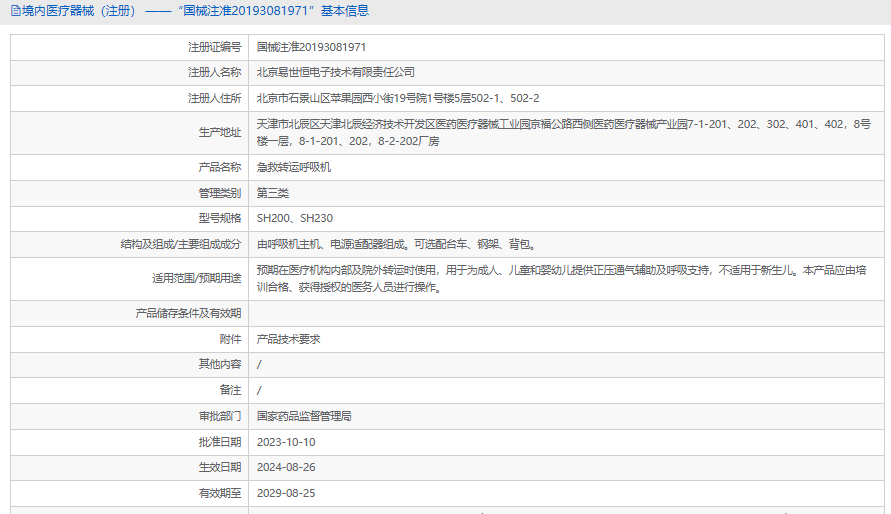Click the management class value 第三类
This screenshot has height=514, width=891.
(x=273, y=193)
